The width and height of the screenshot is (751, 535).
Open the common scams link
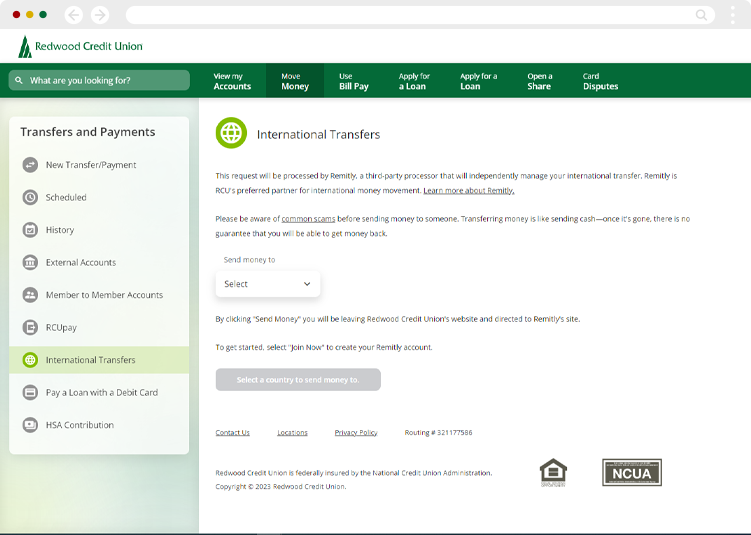(x=308, y=219)
